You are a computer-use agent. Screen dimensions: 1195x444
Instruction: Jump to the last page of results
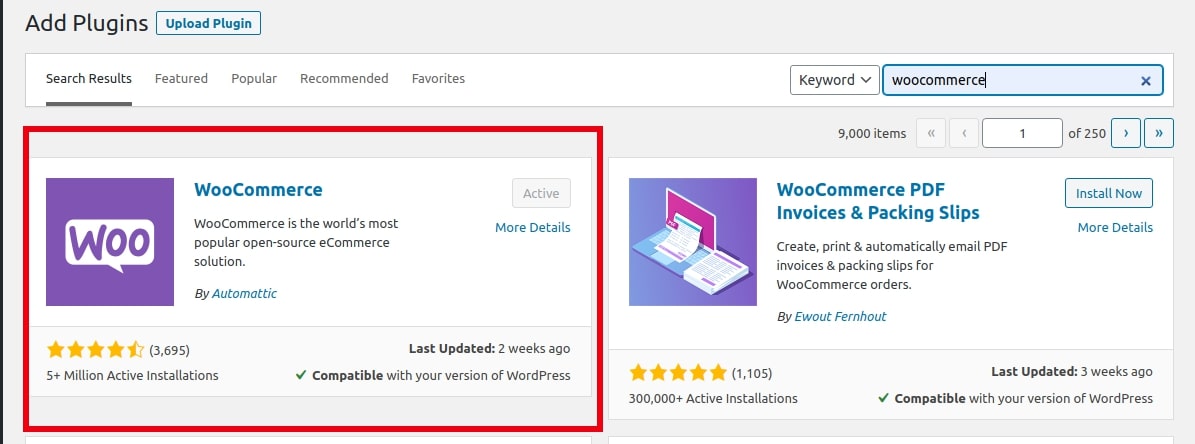pyautogui.click(x=1159, y=133)
